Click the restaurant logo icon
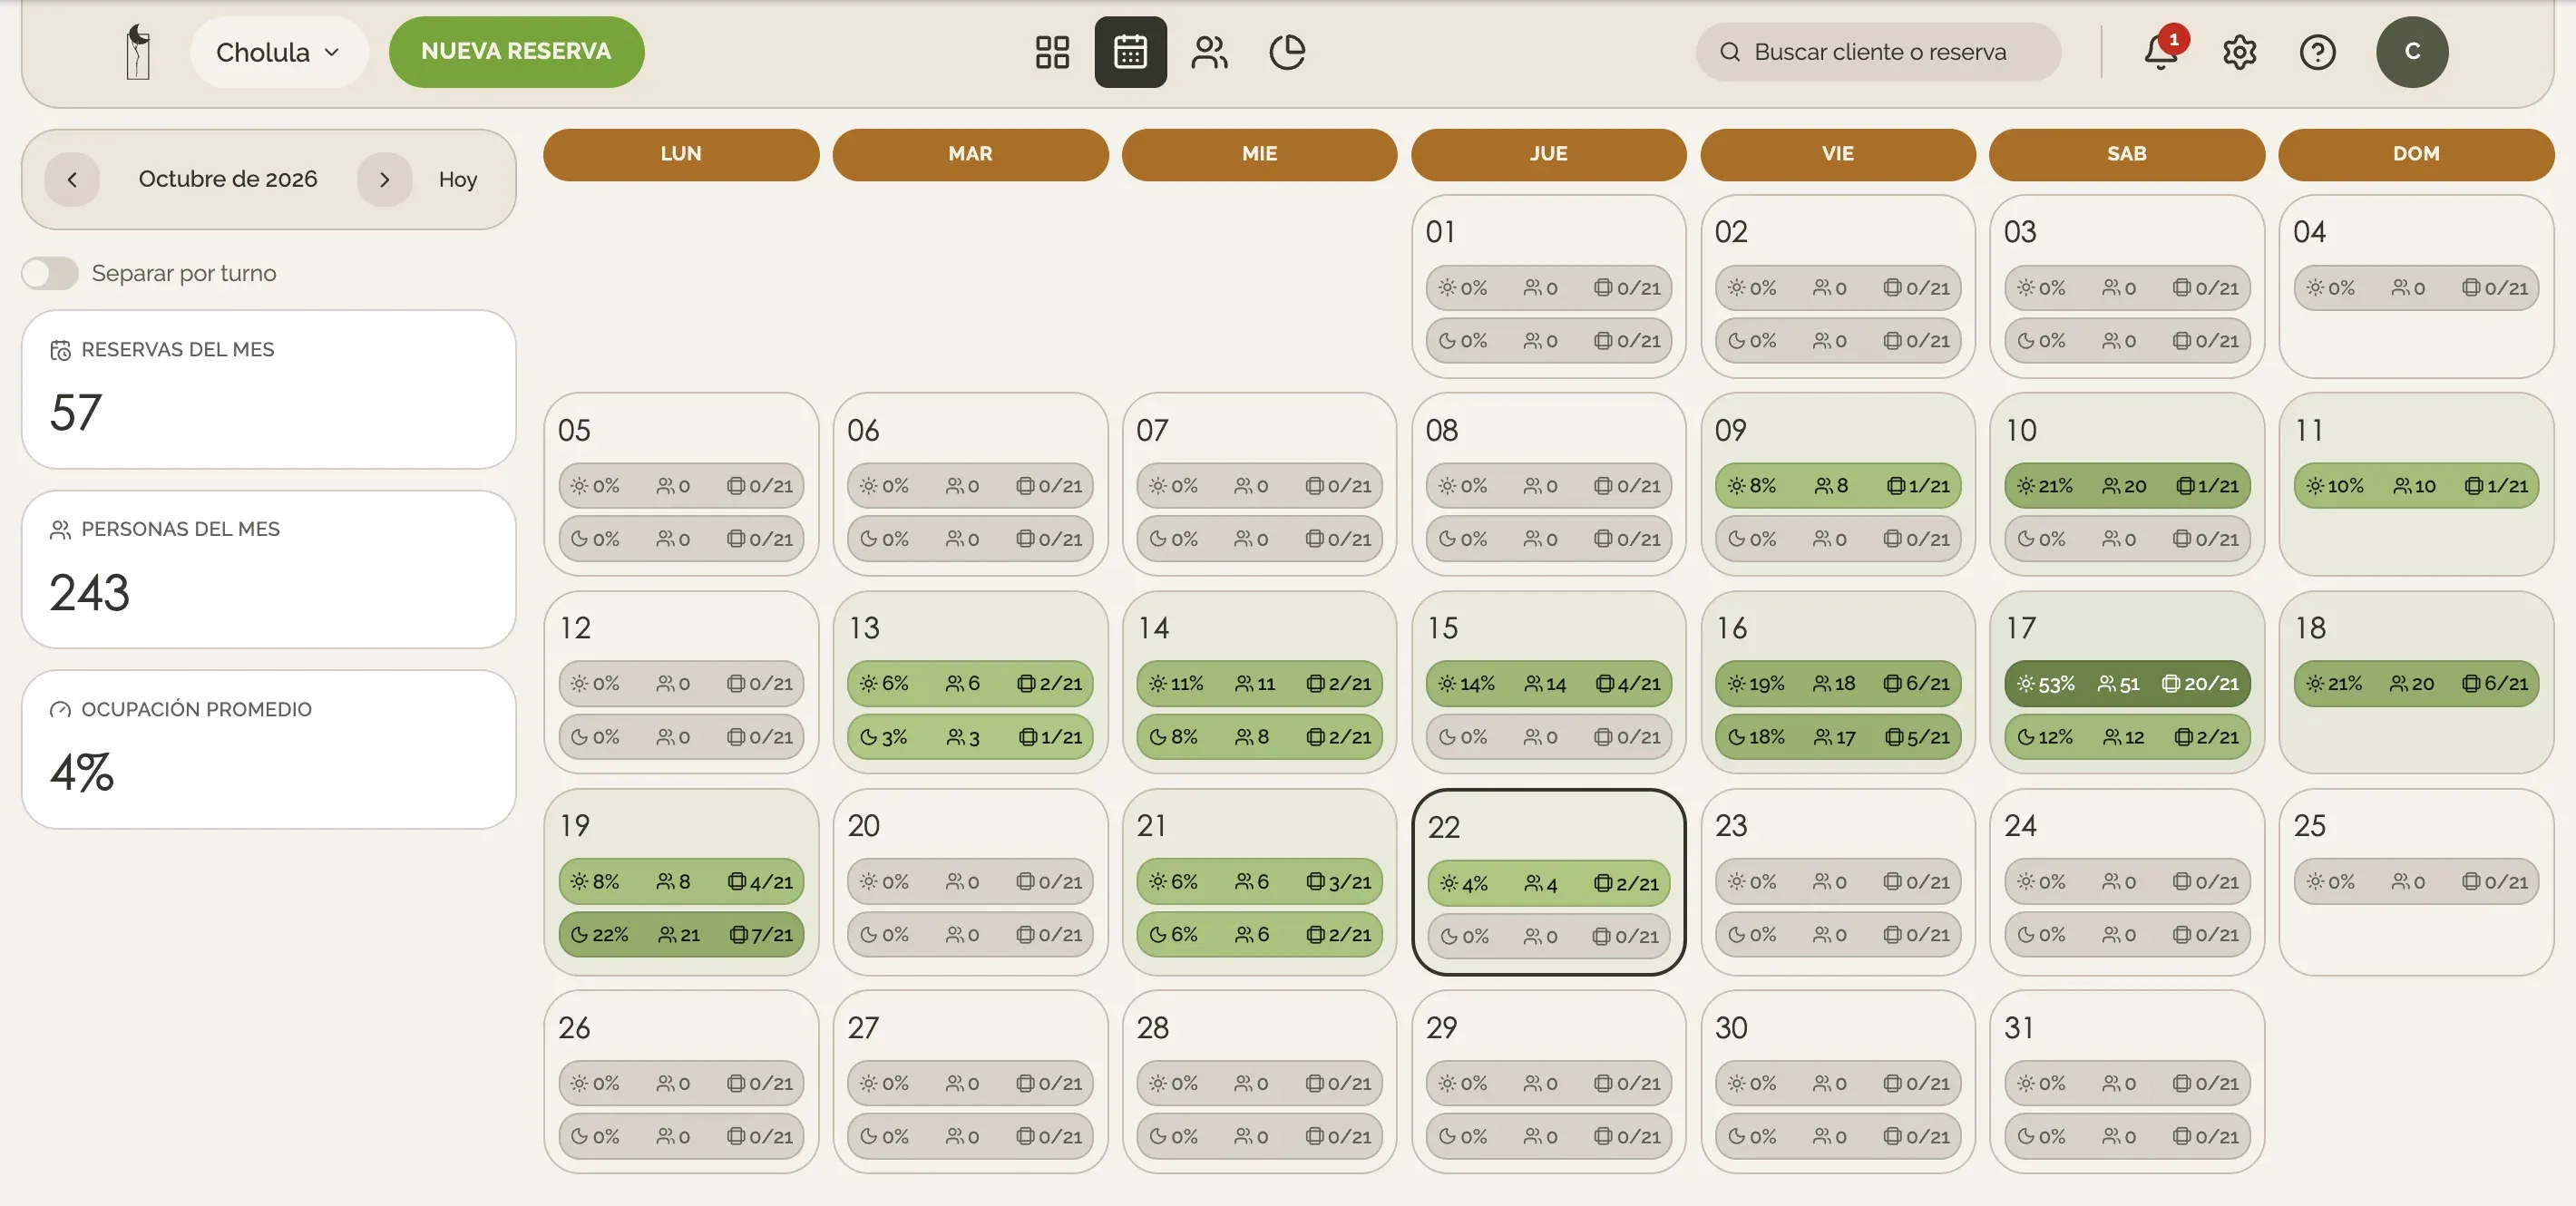2576x1206 pixels. [x=138, y=52]
